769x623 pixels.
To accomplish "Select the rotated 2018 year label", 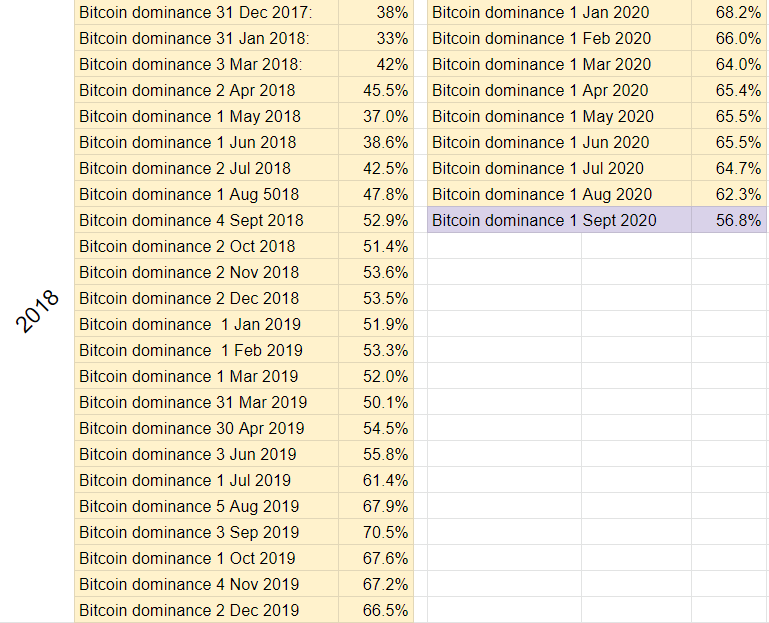I will click(37, 311).
